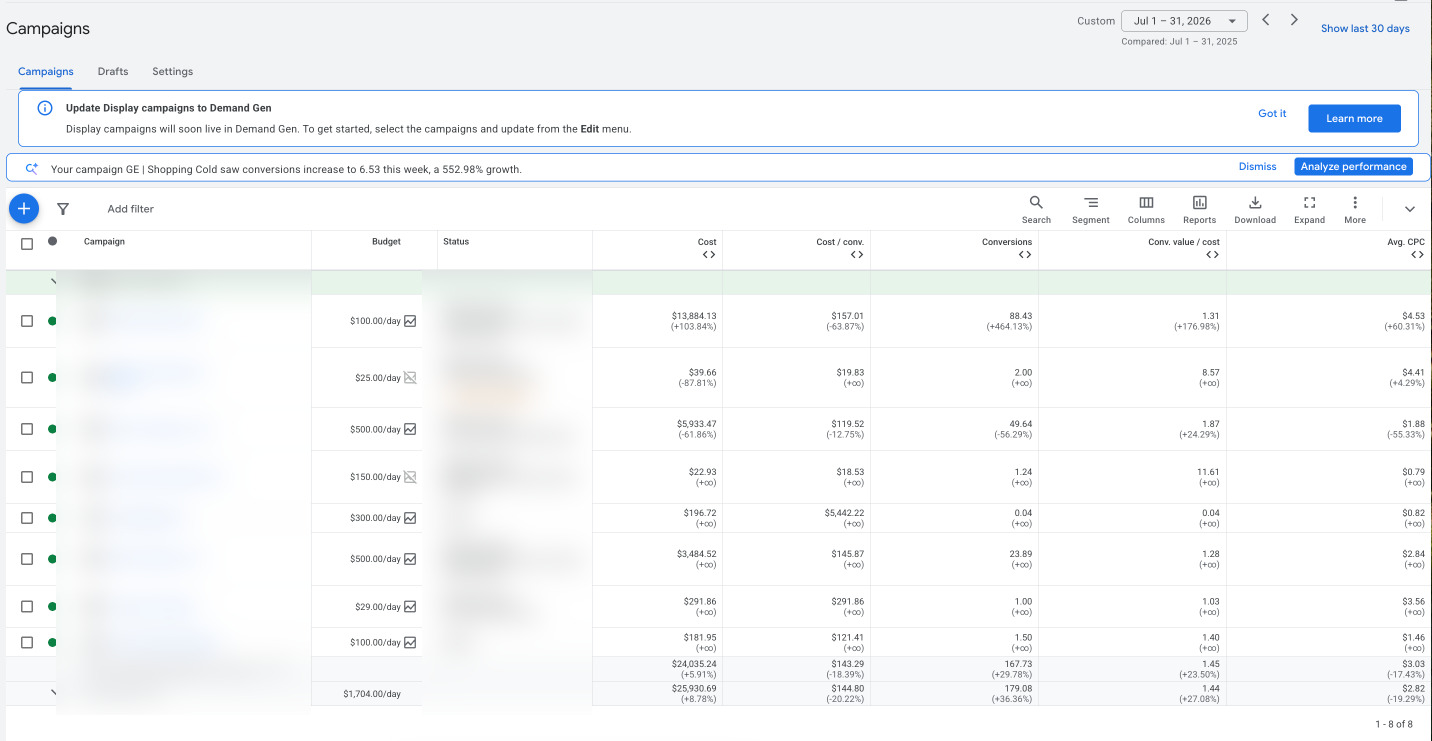Select the campaign row costing $22.93
Screen dimensions: 1432x741
27,477
